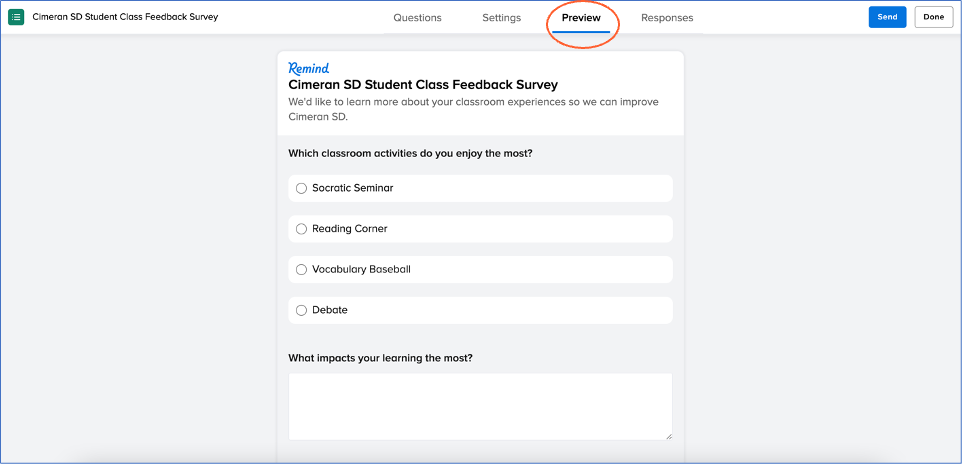
Task: Switch to the Questions tab
Action: (418, 18)
